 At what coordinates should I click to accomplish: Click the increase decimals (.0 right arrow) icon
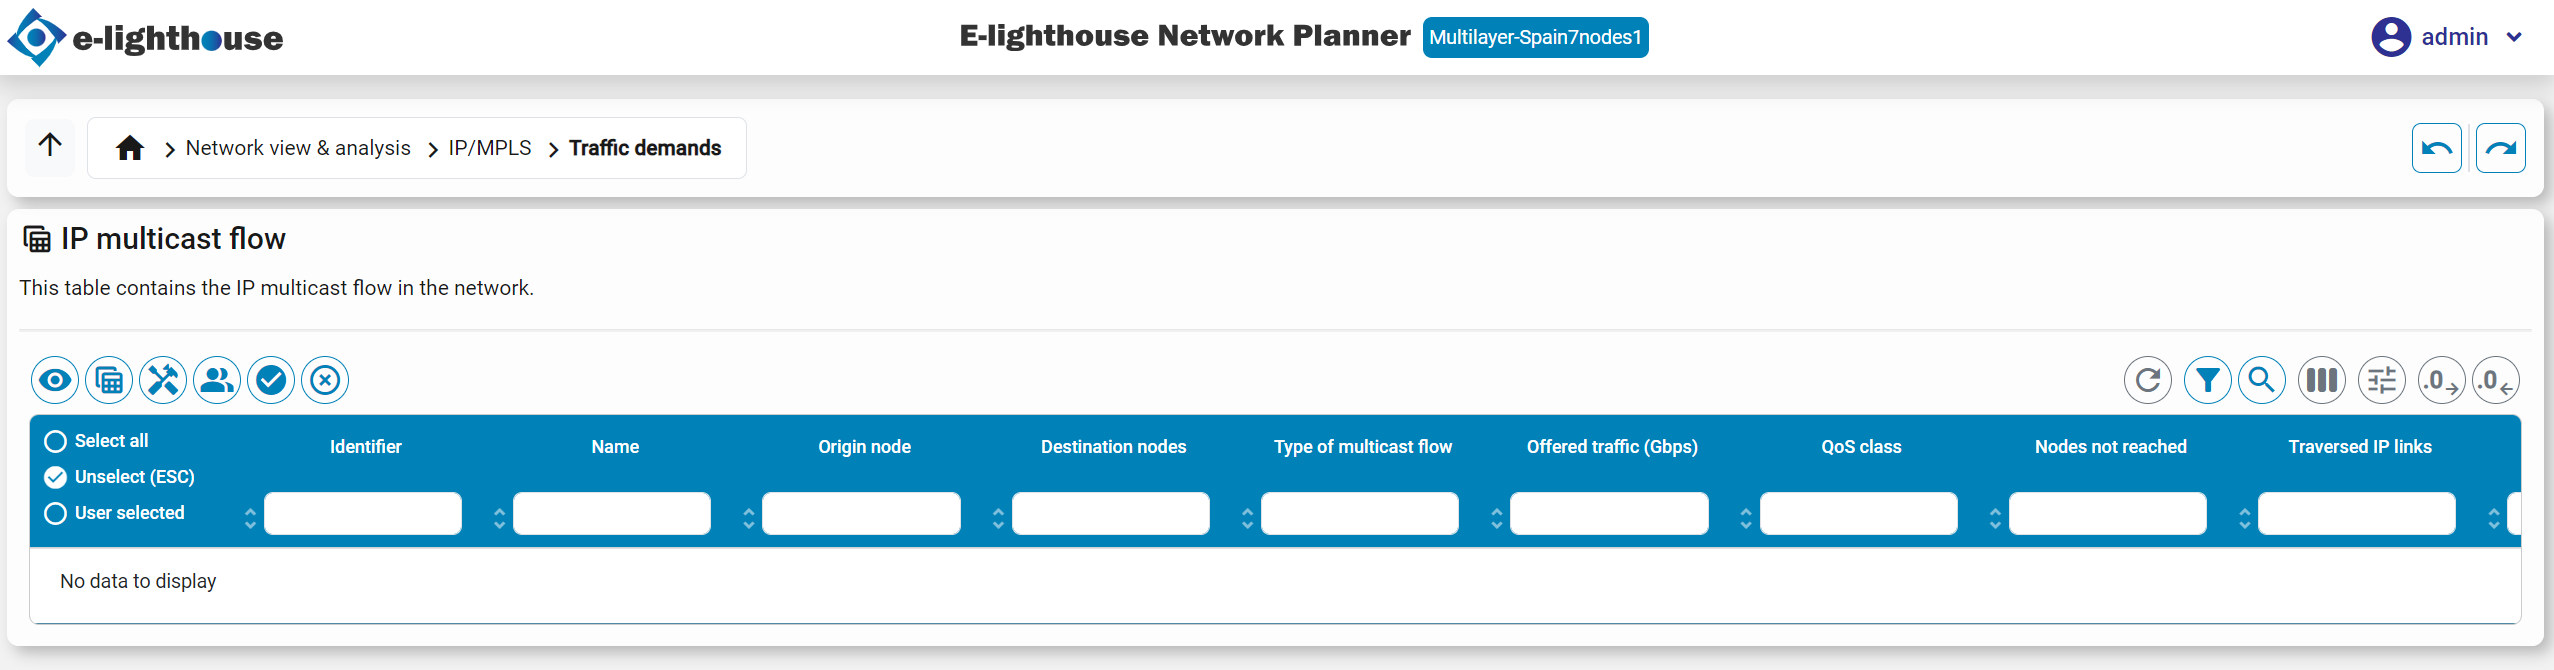click(2440, 380)
